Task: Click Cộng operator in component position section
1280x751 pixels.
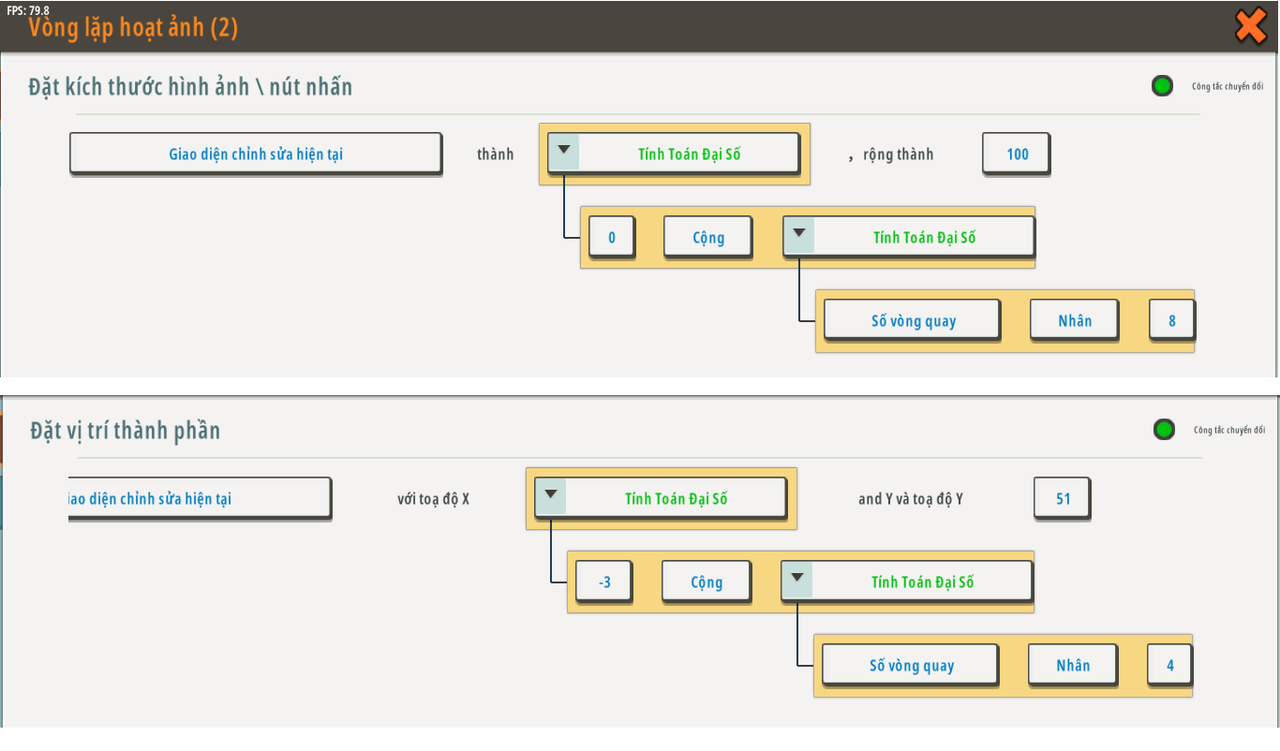Action: pyautogui.click(x=706, y=582)
